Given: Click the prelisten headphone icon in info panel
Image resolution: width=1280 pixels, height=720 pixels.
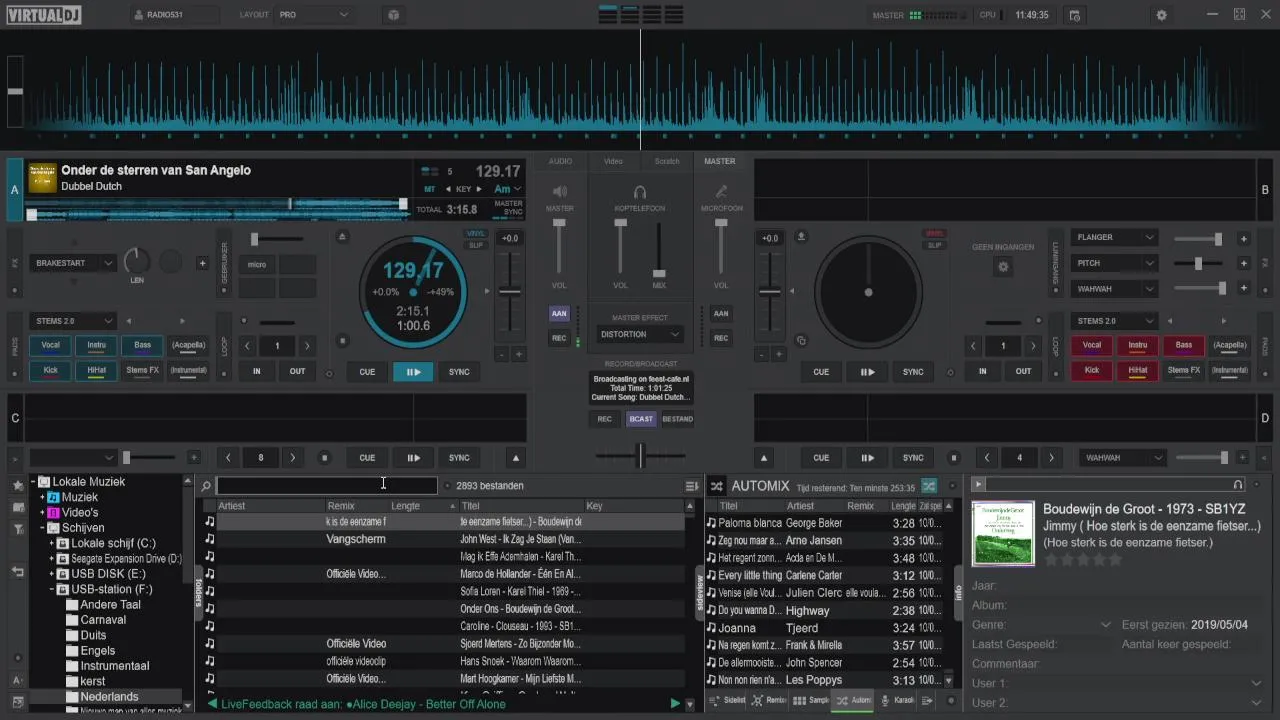Looking at the screenshot, I should pos(1238,485).
